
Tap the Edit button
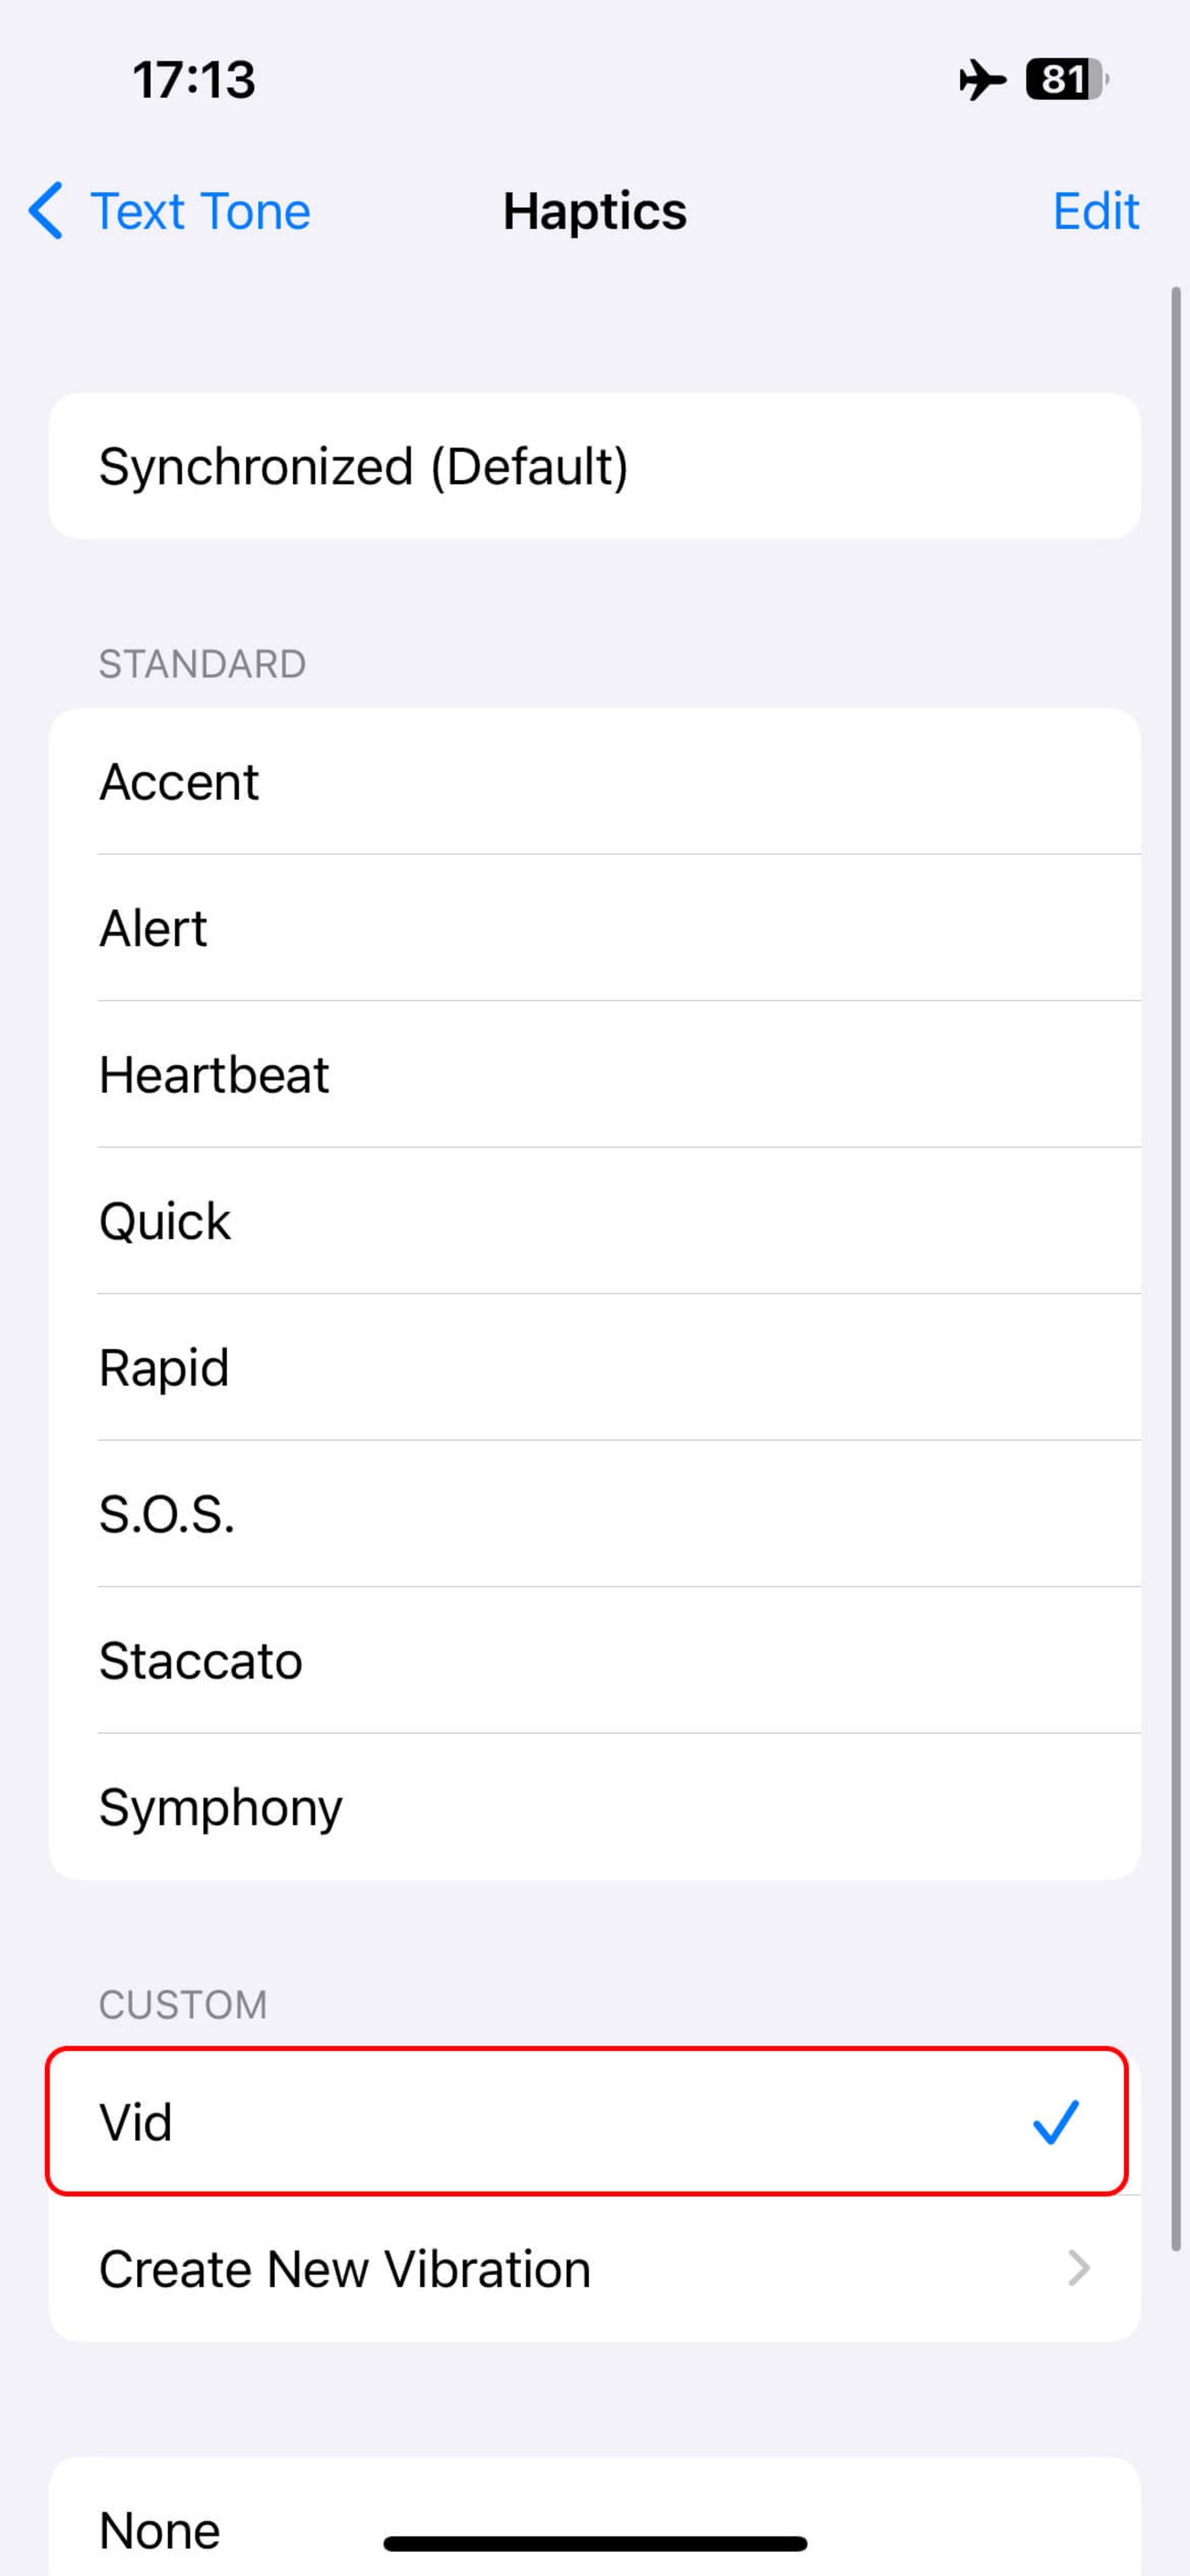[x=1096, y=211]
